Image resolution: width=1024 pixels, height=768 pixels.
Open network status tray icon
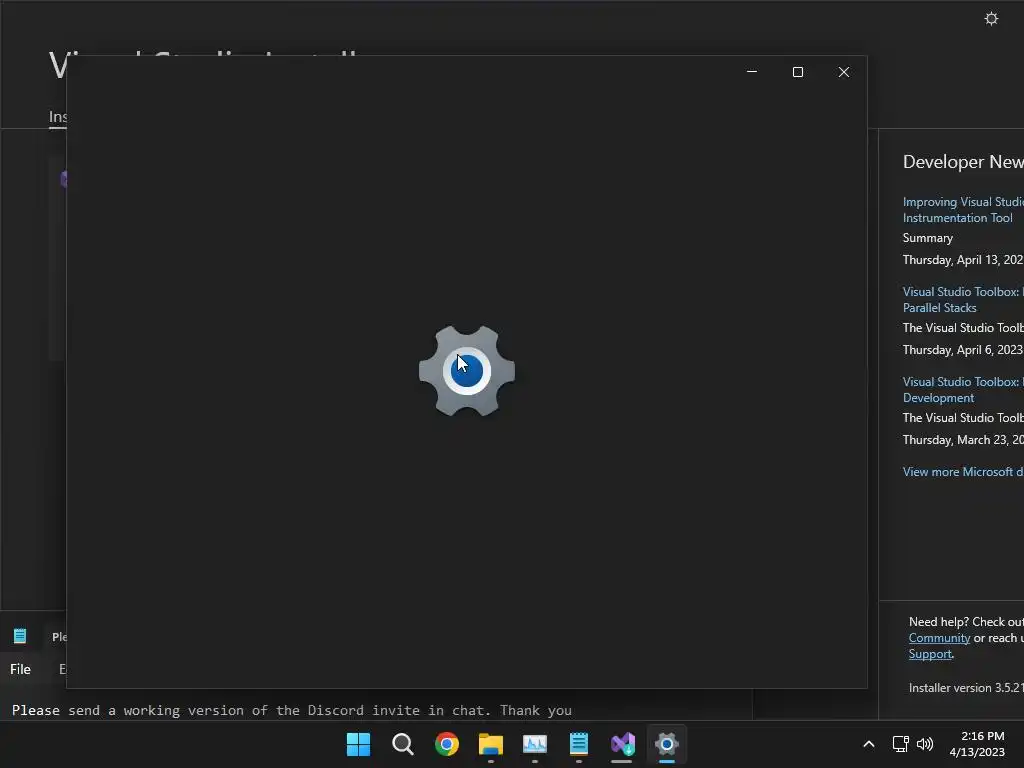tap(901, 744)
